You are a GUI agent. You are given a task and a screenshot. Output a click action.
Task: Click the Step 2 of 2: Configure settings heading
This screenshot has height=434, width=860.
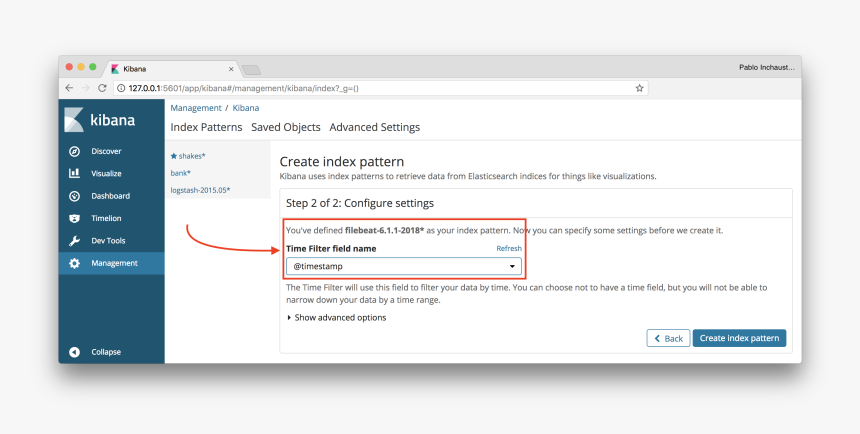[x=360, y=203]
